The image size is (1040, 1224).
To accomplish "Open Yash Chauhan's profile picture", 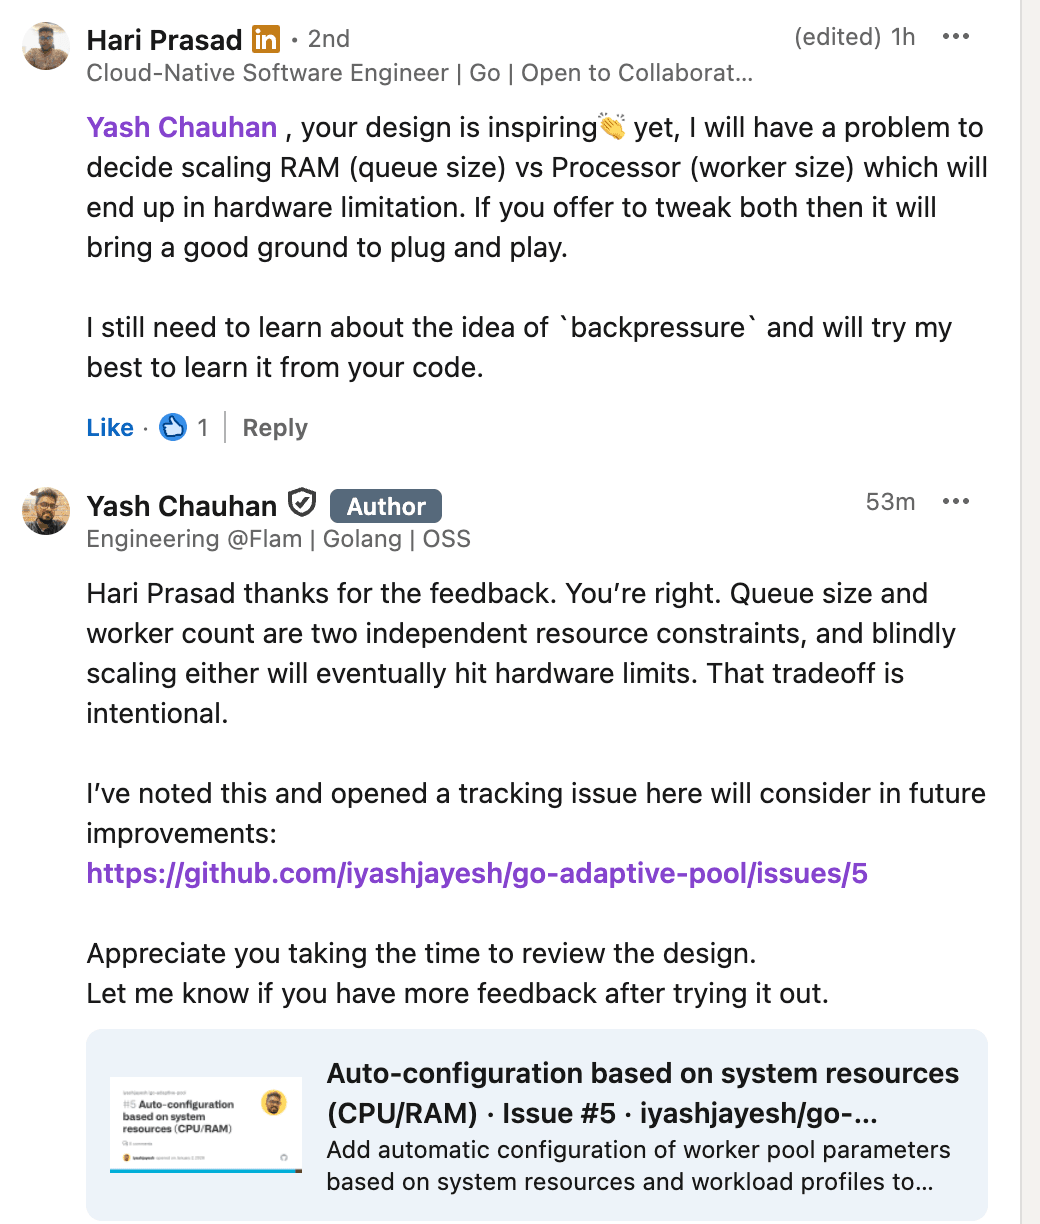I will (46, 511).
